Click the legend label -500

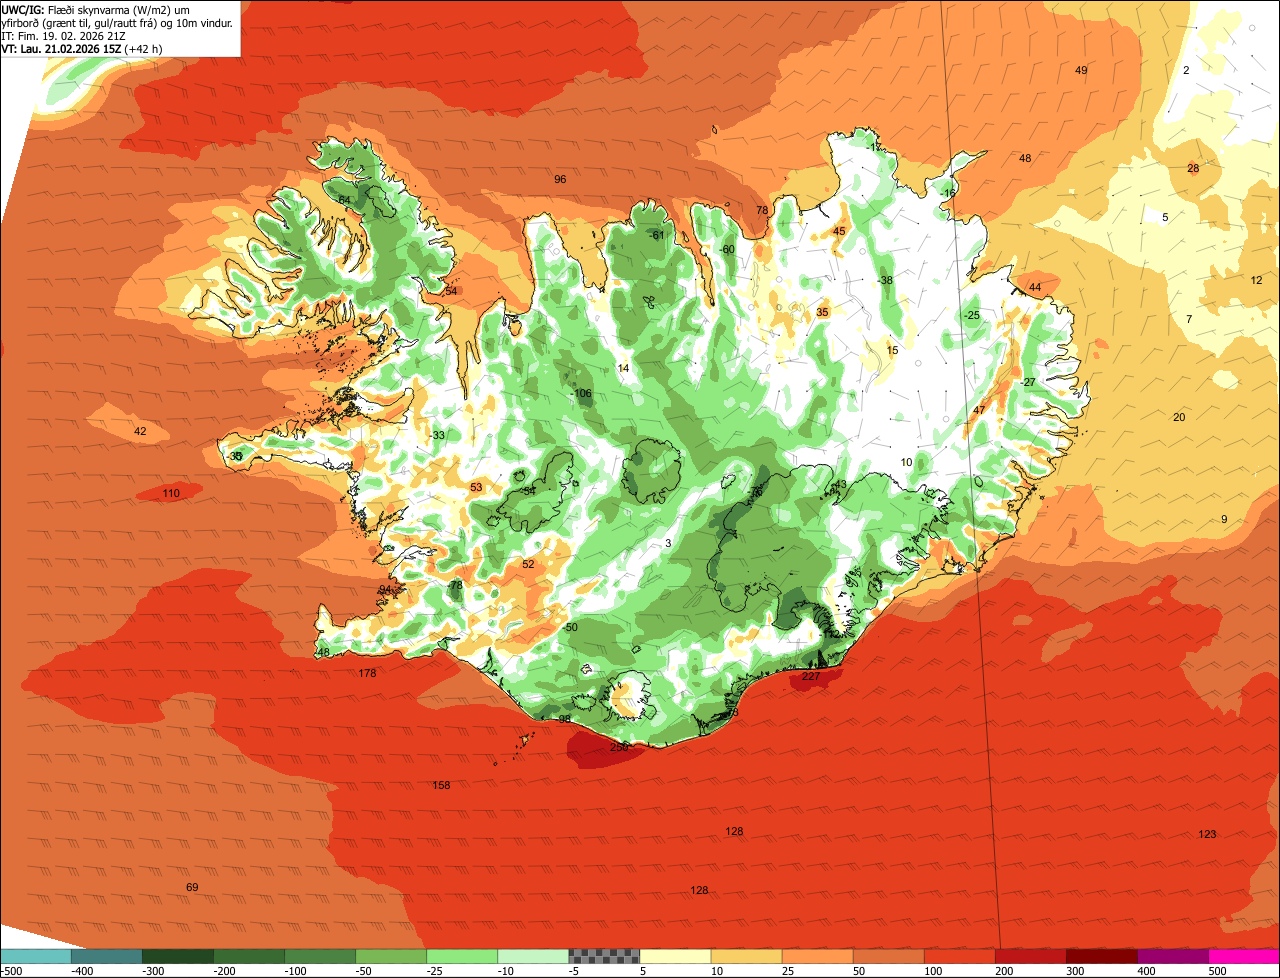[x=13, y=970]
